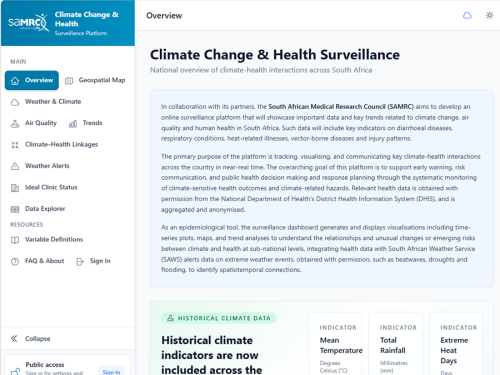
Task: Click the Trends bar chart icon
Action: pyautogui.click(x=73, y=124)
